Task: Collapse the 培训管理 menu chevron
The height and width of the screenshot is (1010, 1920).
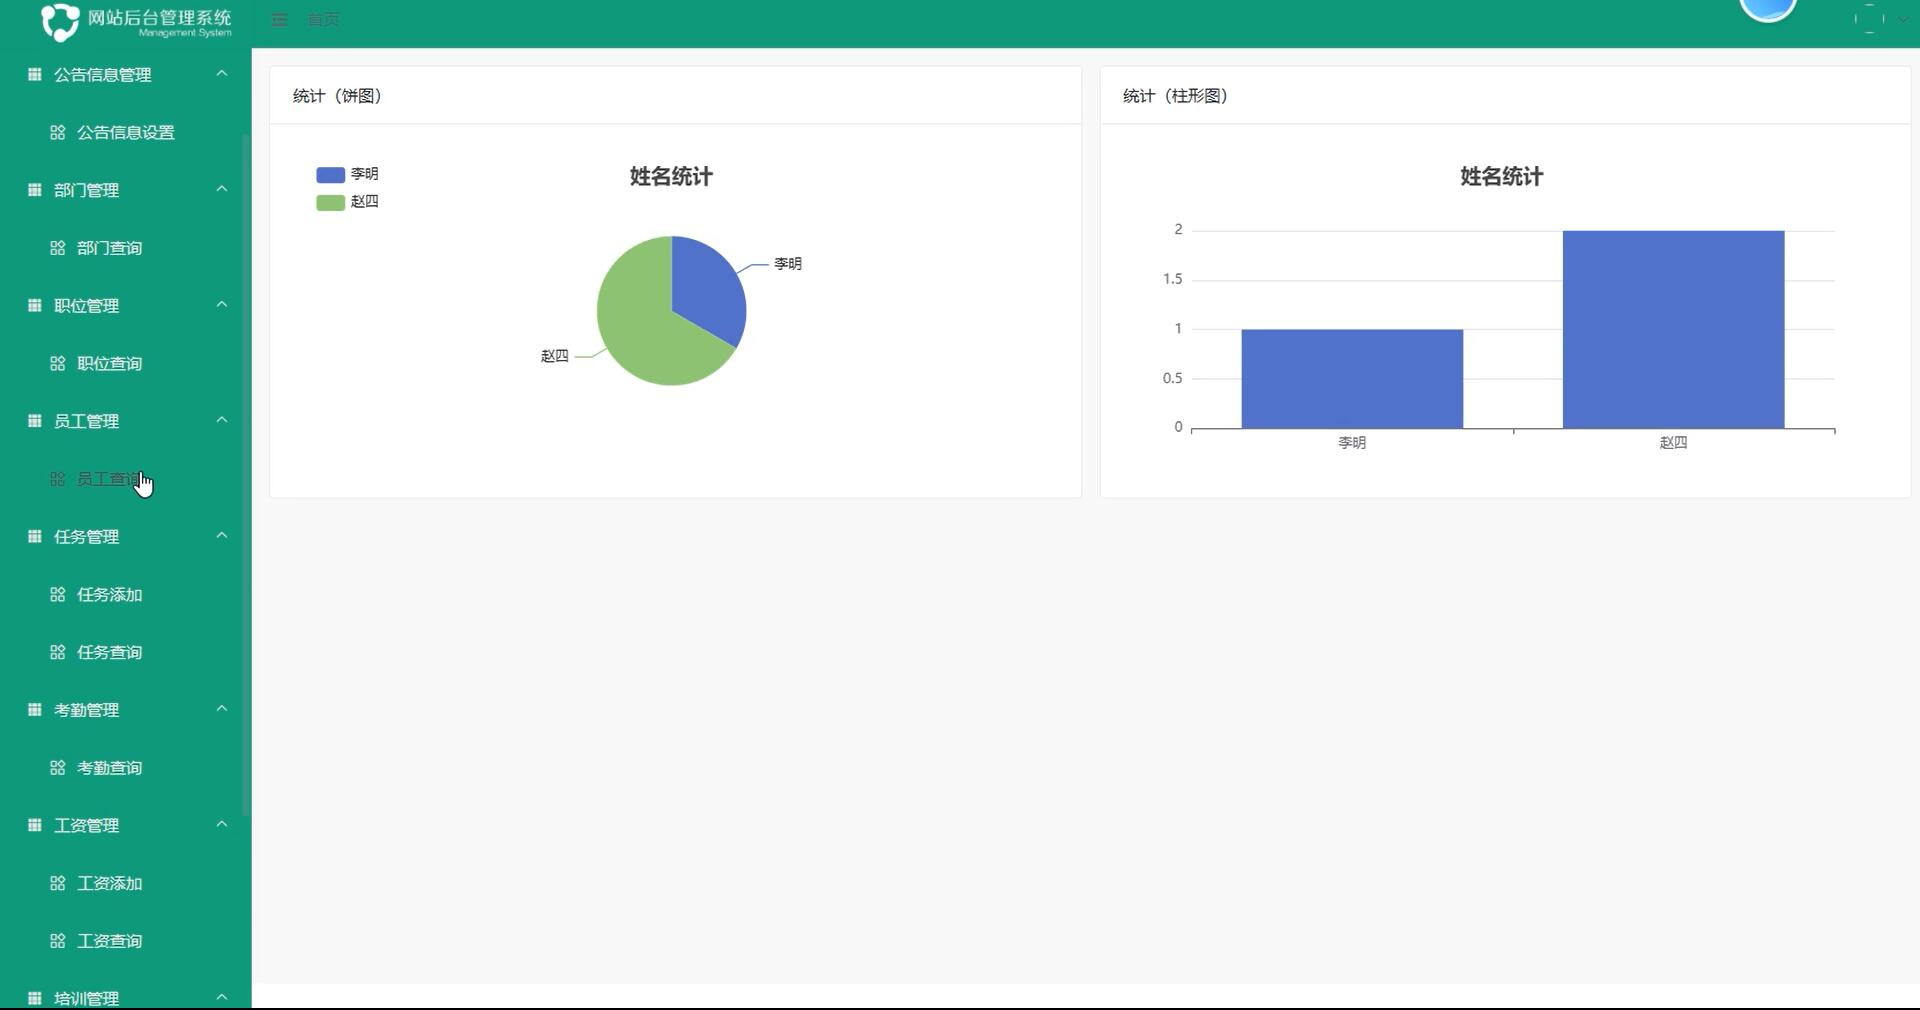Action: (222, 997)
